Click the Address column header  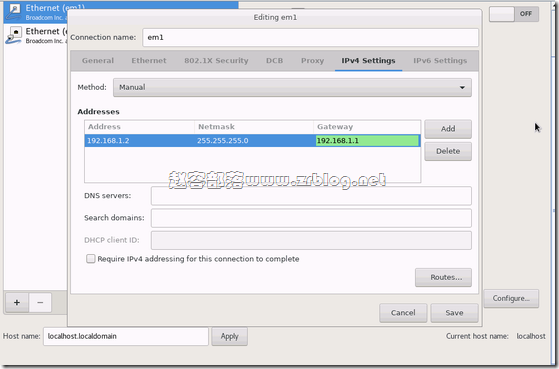139,127
